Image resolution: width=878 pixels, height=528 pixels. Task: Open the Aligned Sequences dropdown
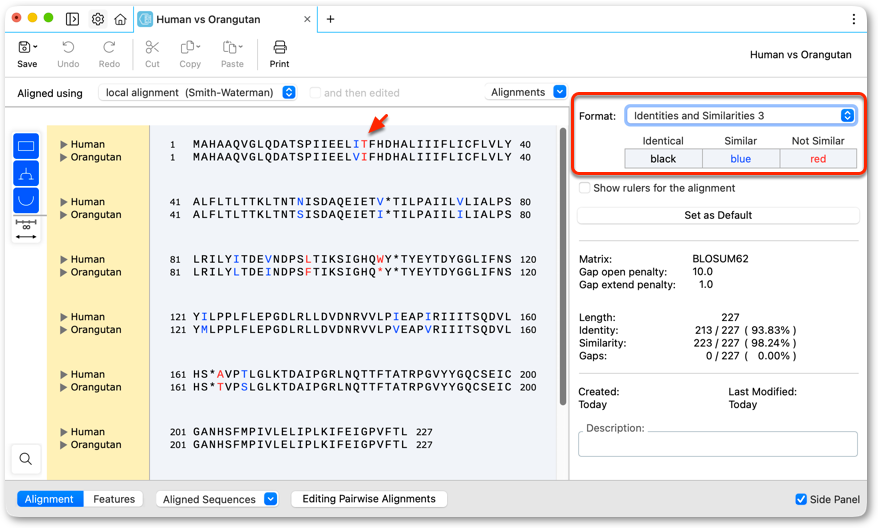tap(216, 499)
